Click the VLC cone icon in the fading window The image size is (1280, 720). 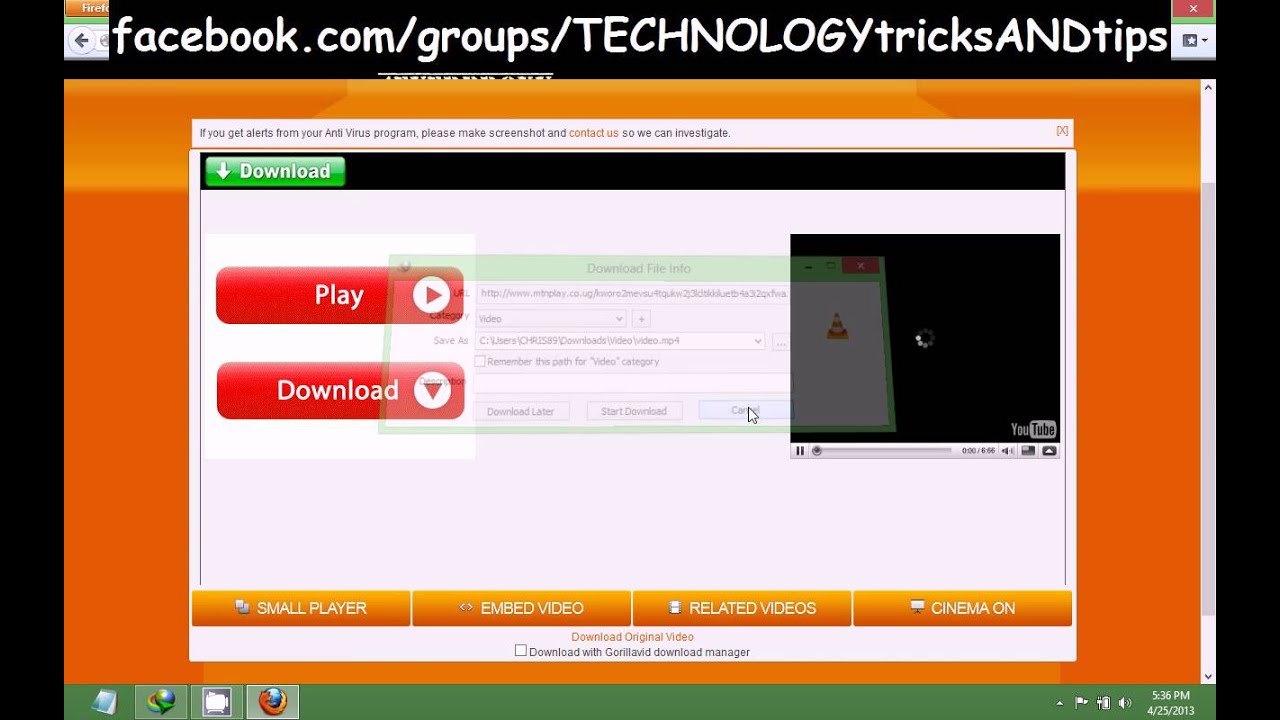point(838,327)
